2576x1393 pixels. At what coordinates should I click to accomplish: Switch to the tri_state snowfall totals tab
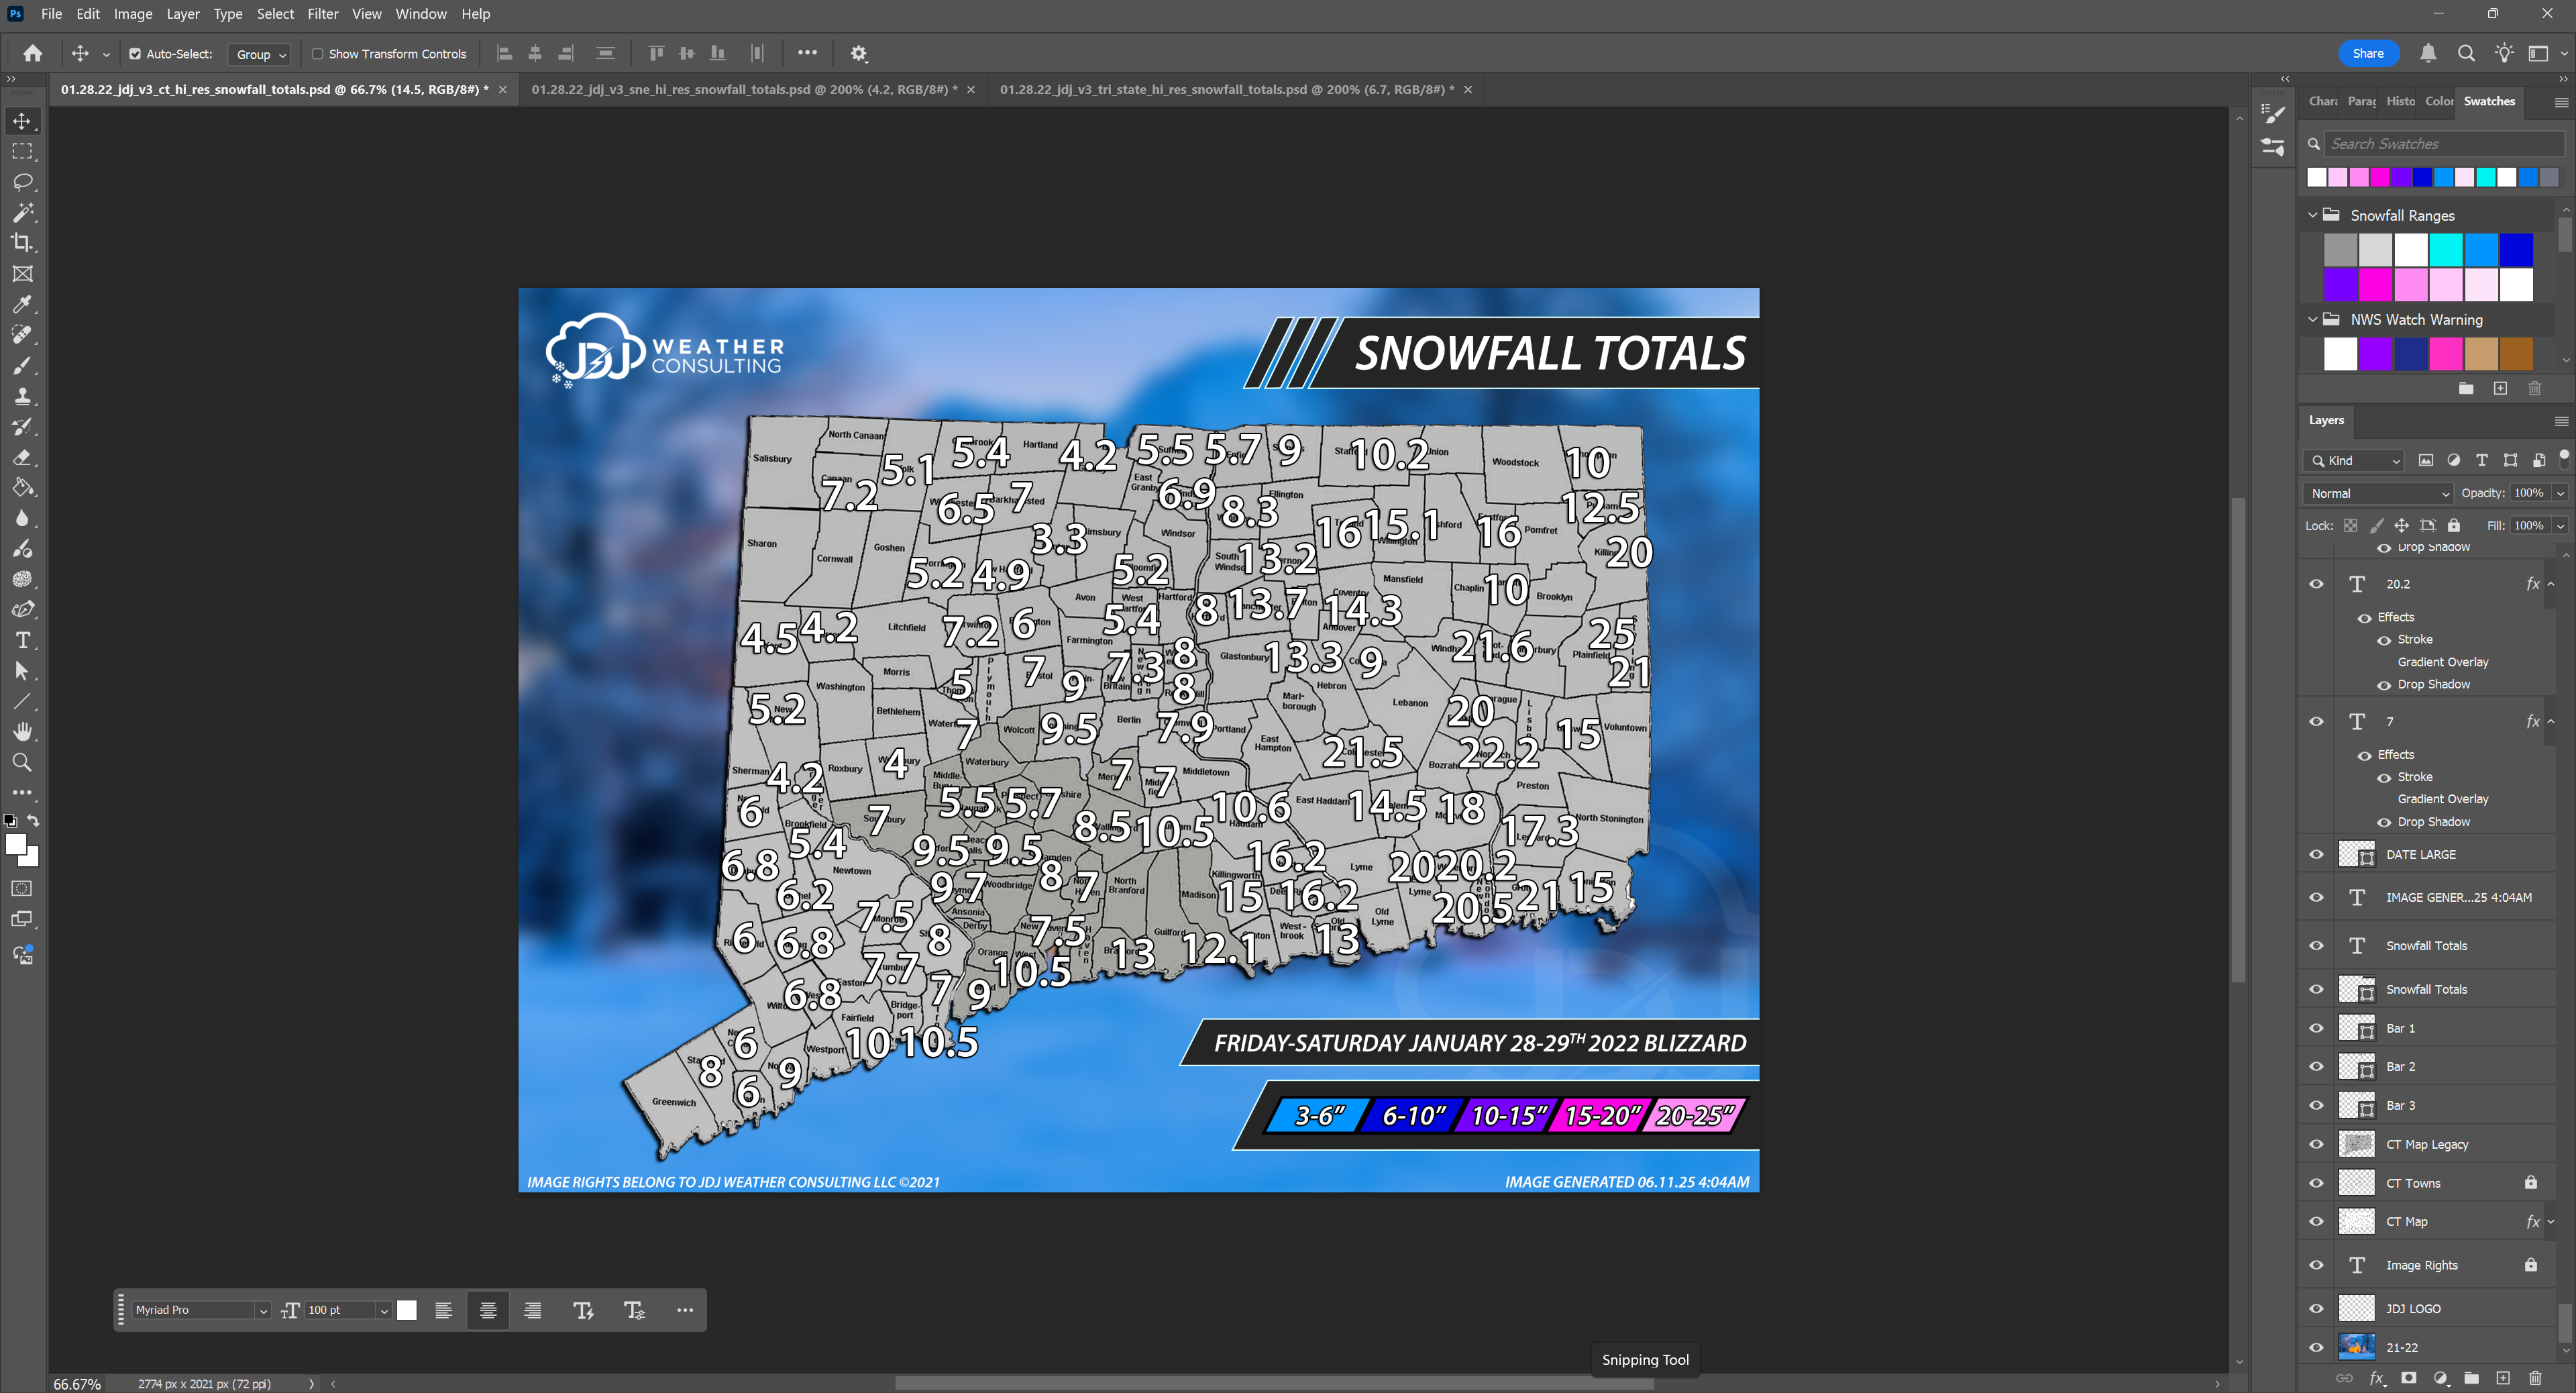1226,89
